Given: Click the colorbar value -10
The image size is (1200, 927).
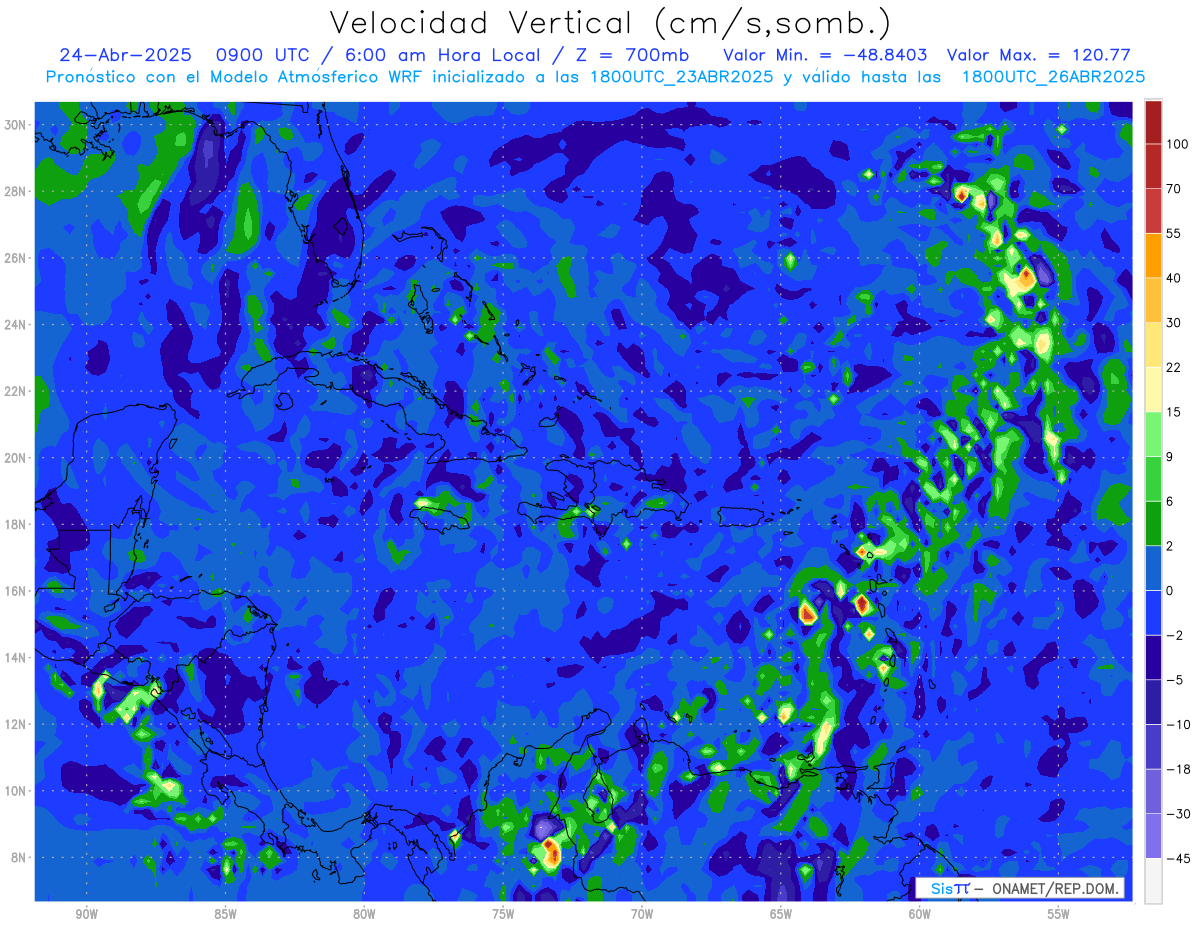Looking at the screenshot, I should tap(1177, 724).
